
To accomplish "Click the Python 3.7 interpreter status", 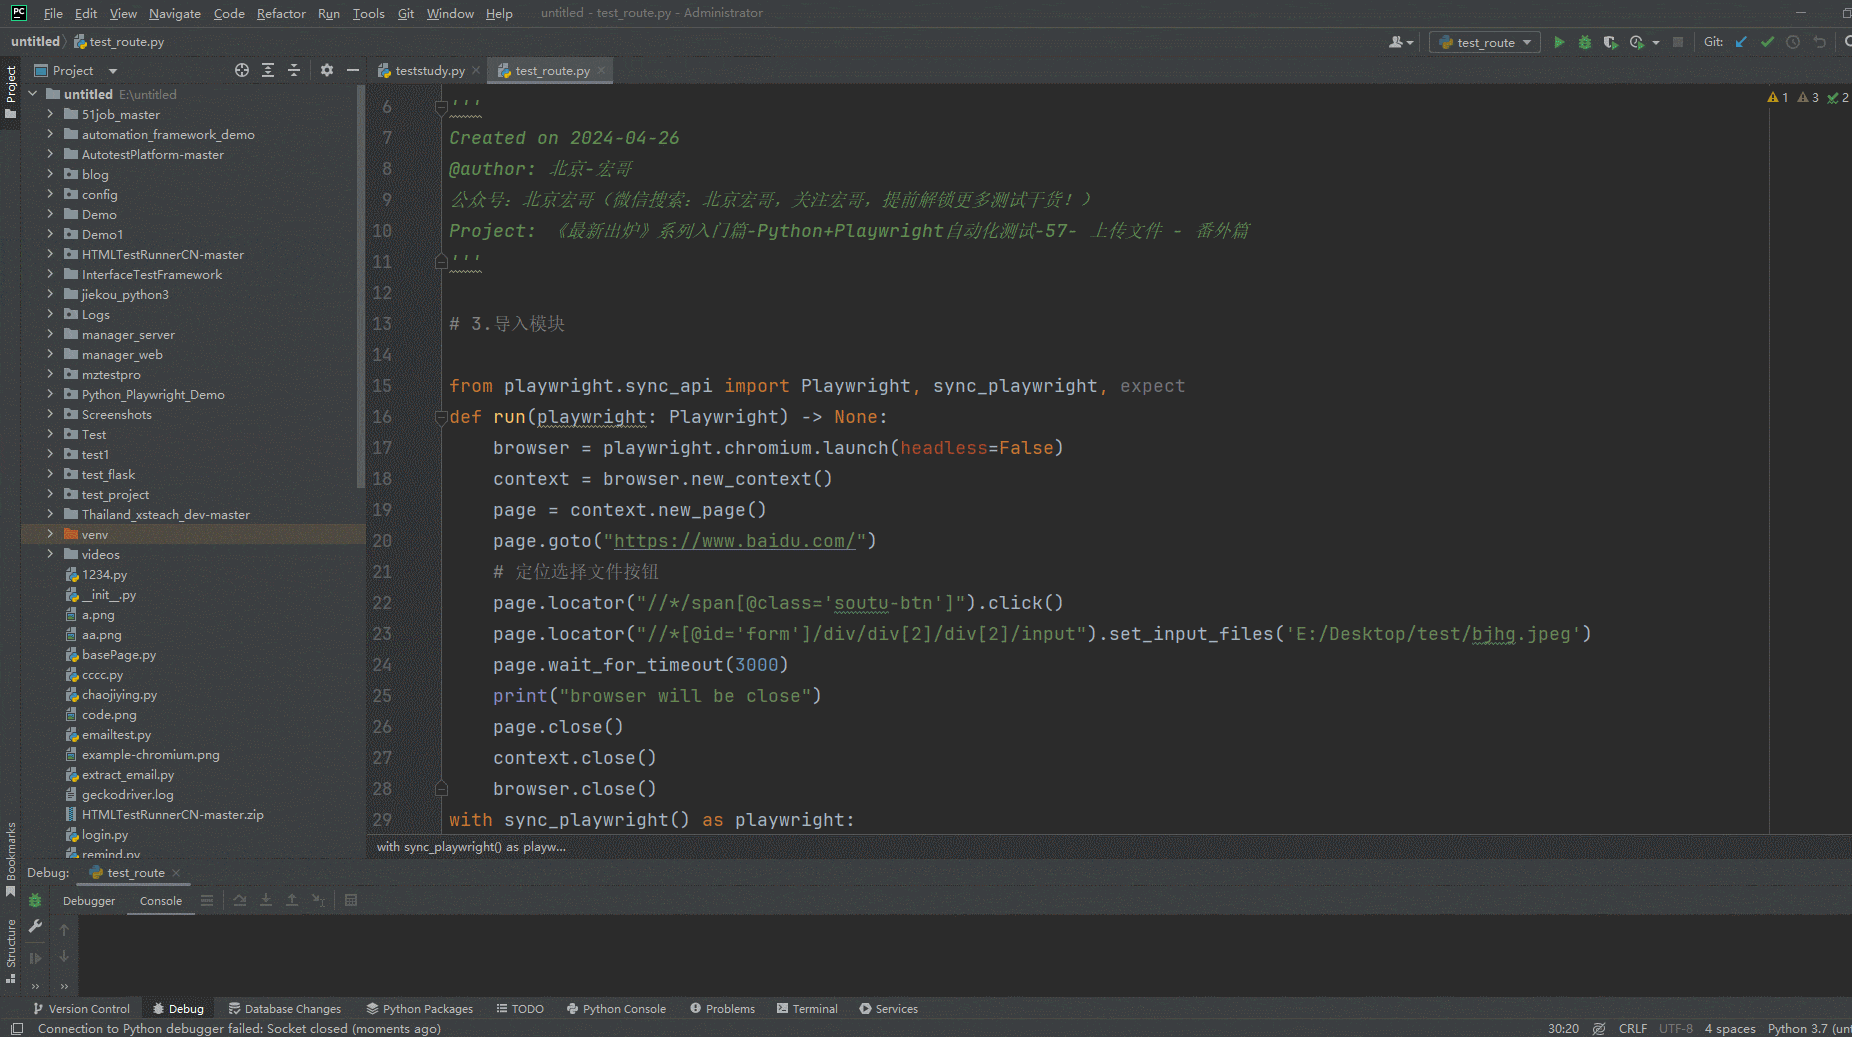I will [1809, 1029].
